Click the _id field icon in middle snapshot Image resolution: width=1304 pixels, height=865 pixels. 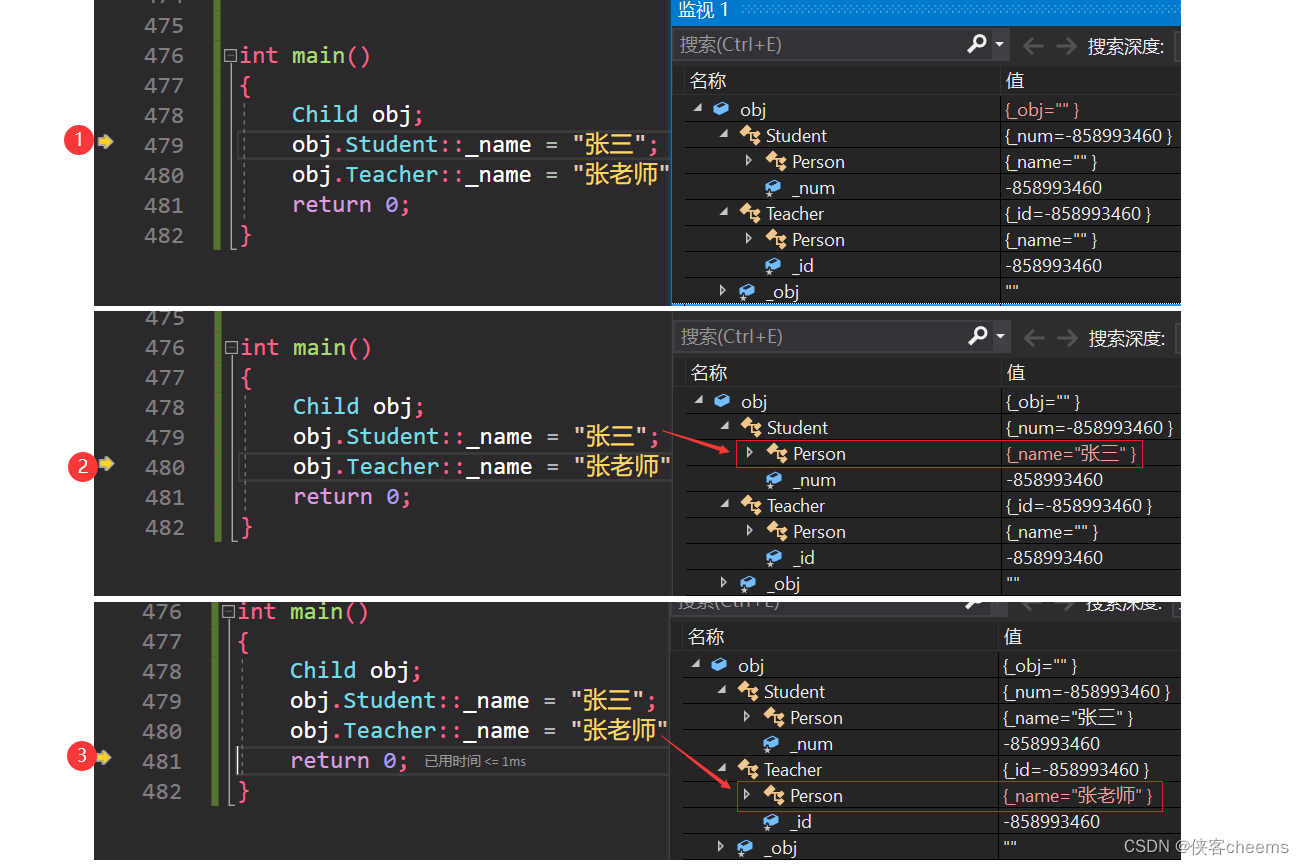click(774, 557)
